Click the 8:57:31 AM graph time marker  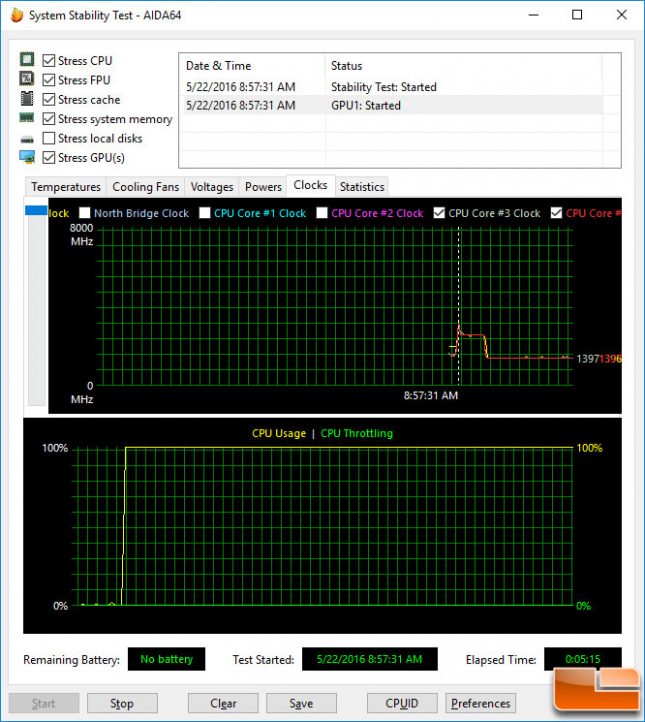[x=430, y=395]
